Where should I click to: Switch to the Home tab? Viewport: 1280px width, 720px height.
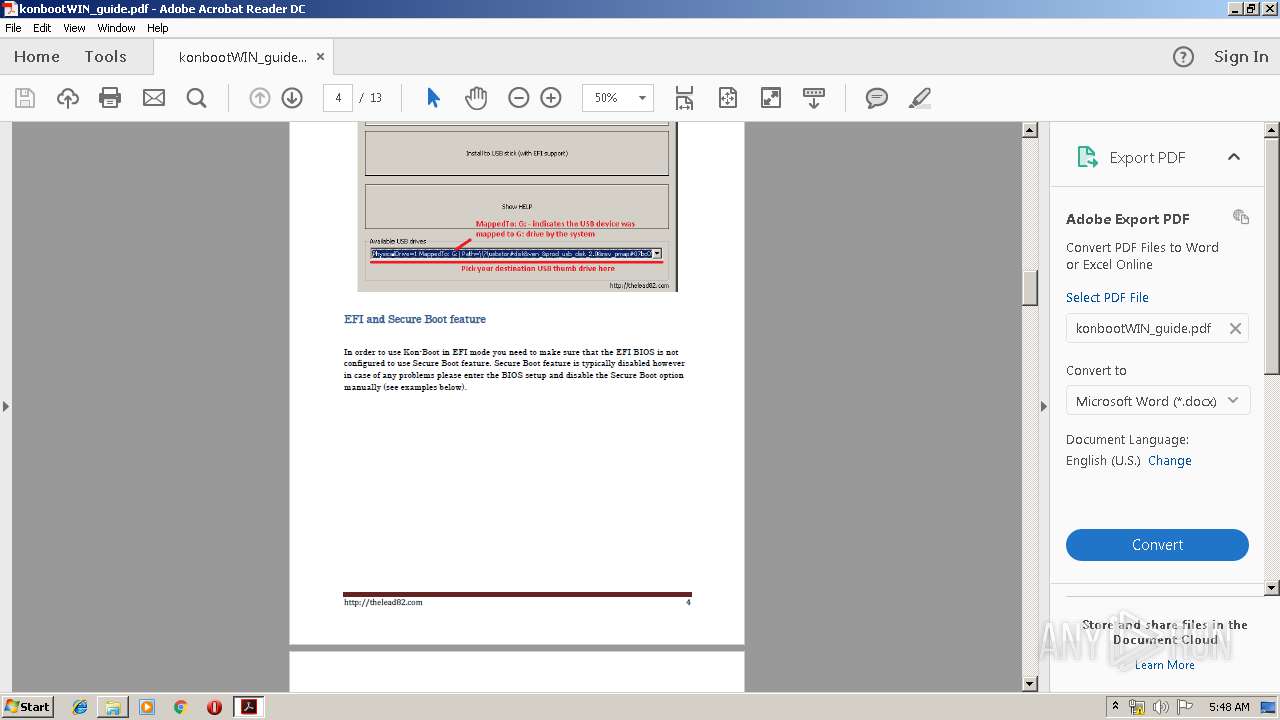tap(37, 57)
